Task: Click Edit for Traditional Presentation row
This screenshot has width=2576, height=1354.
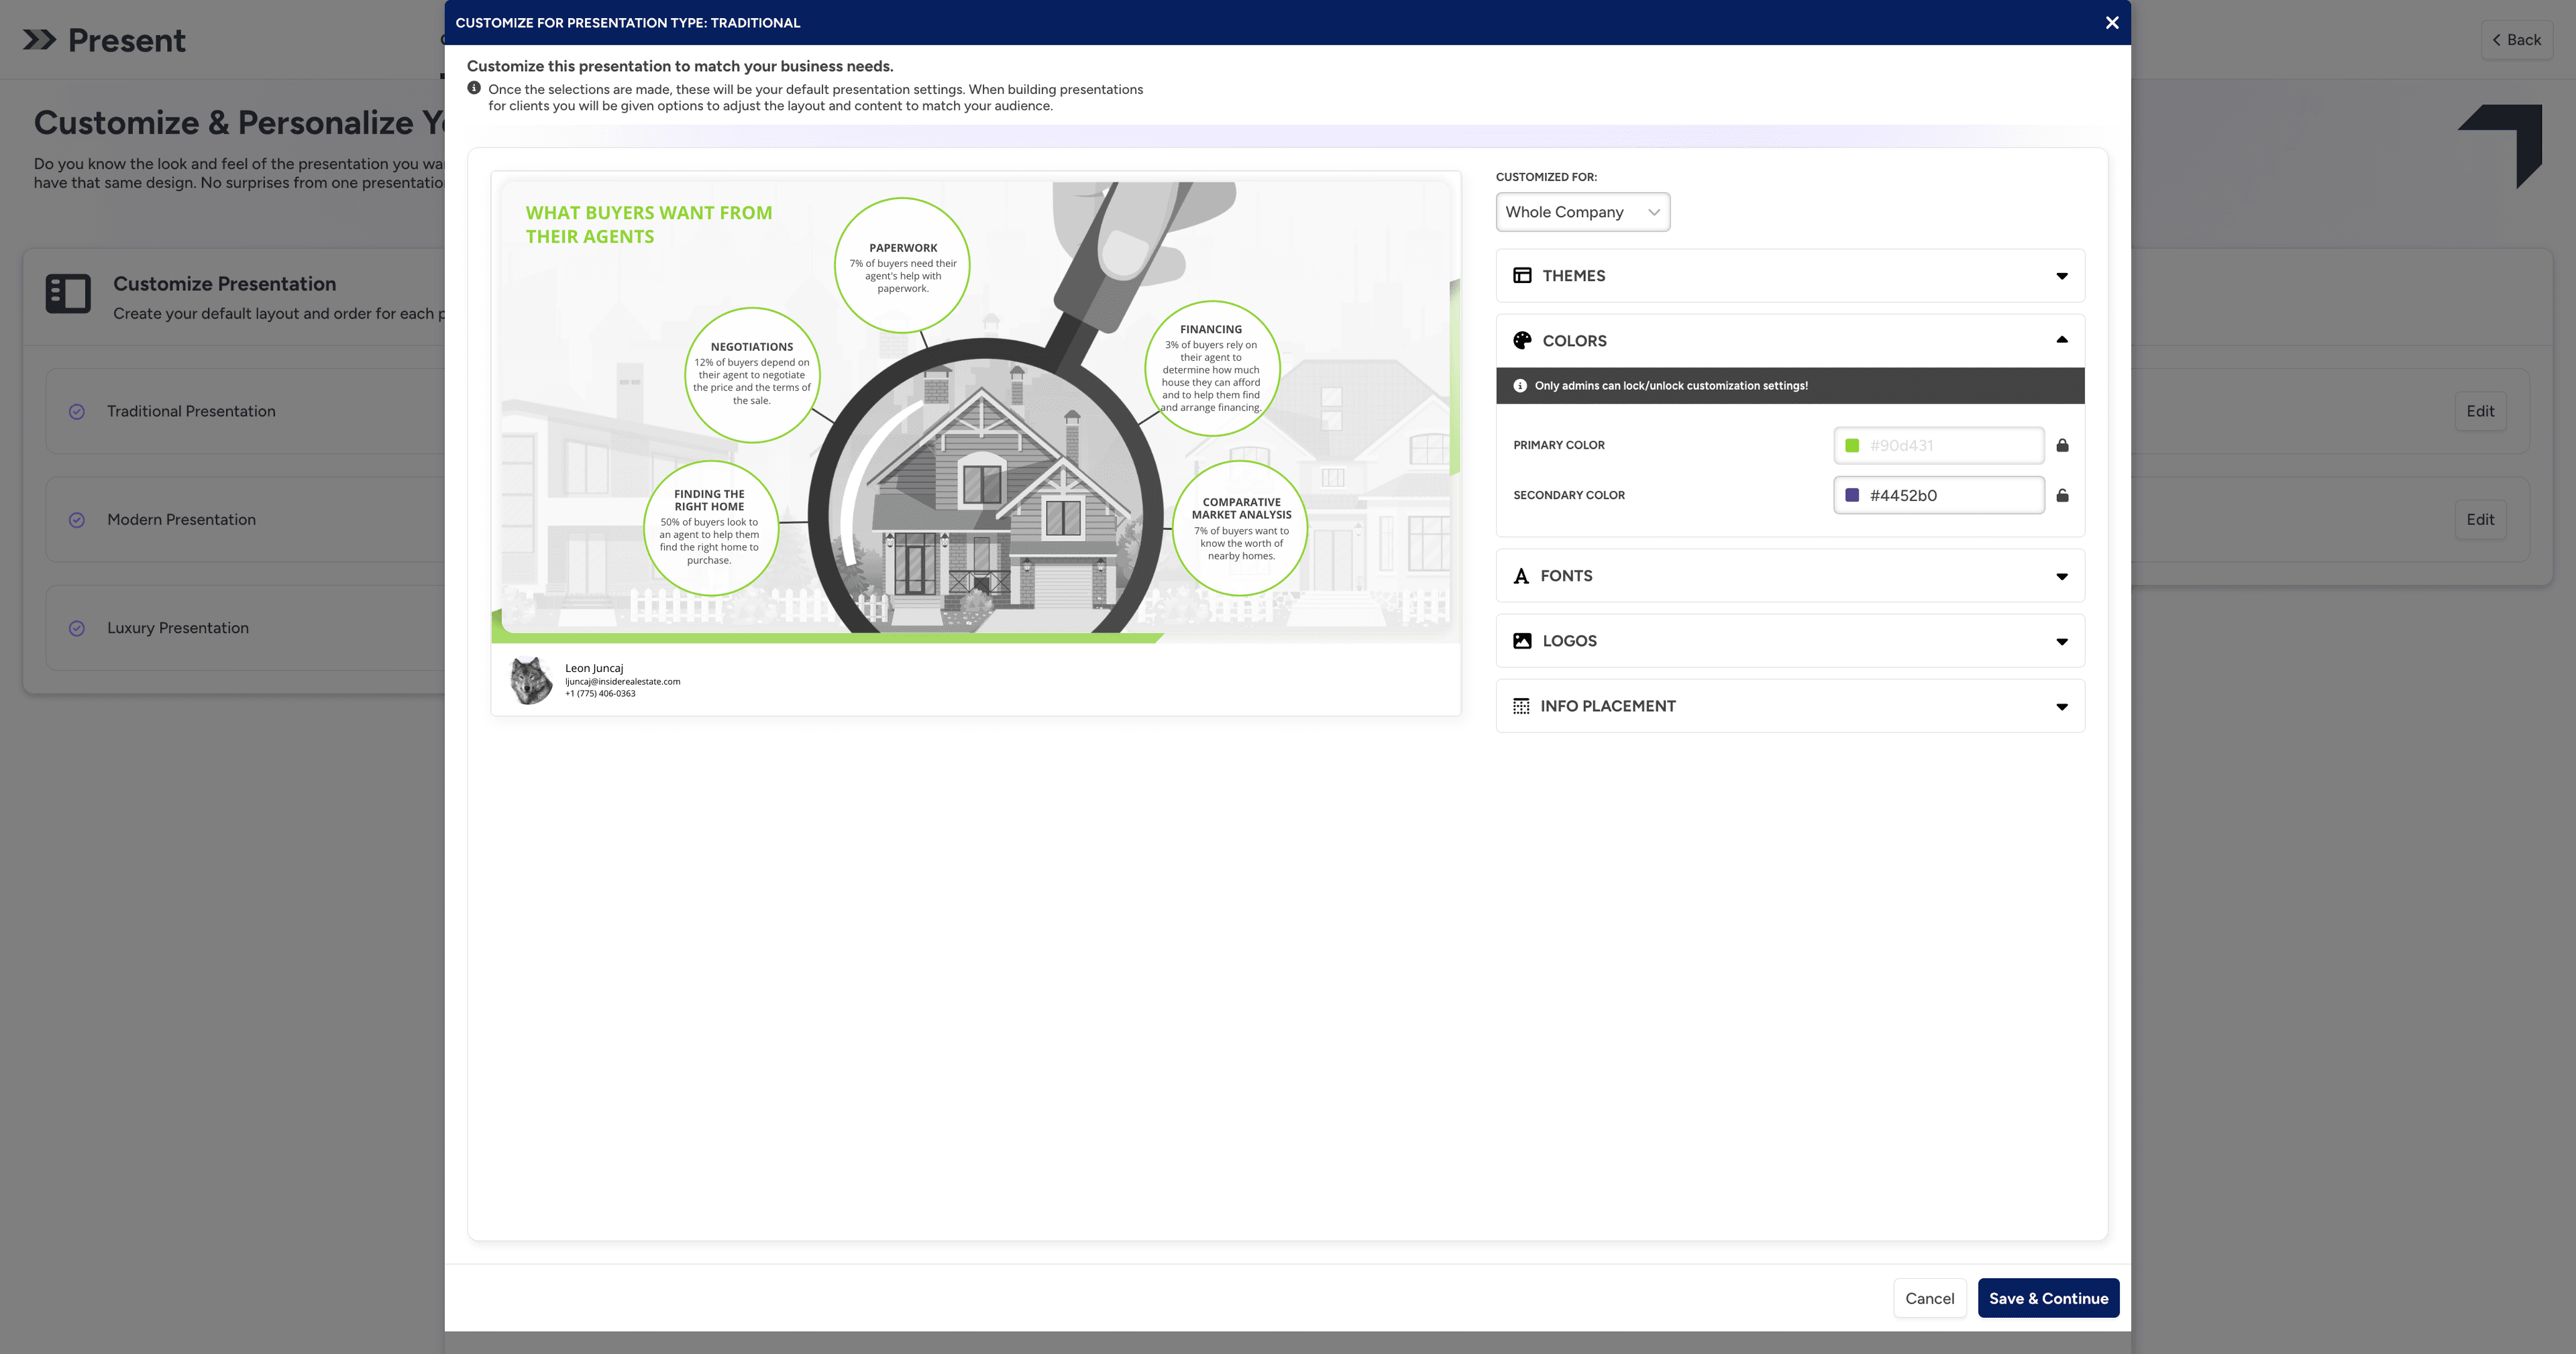Action: (x=2479, y=411)
